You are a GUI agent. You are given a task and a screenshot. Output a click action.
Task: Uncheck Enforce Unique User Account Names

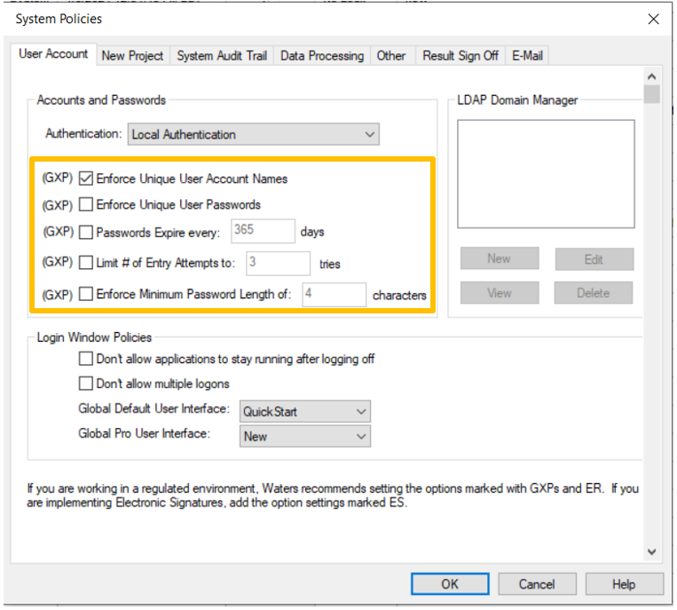tap(86, 179)
